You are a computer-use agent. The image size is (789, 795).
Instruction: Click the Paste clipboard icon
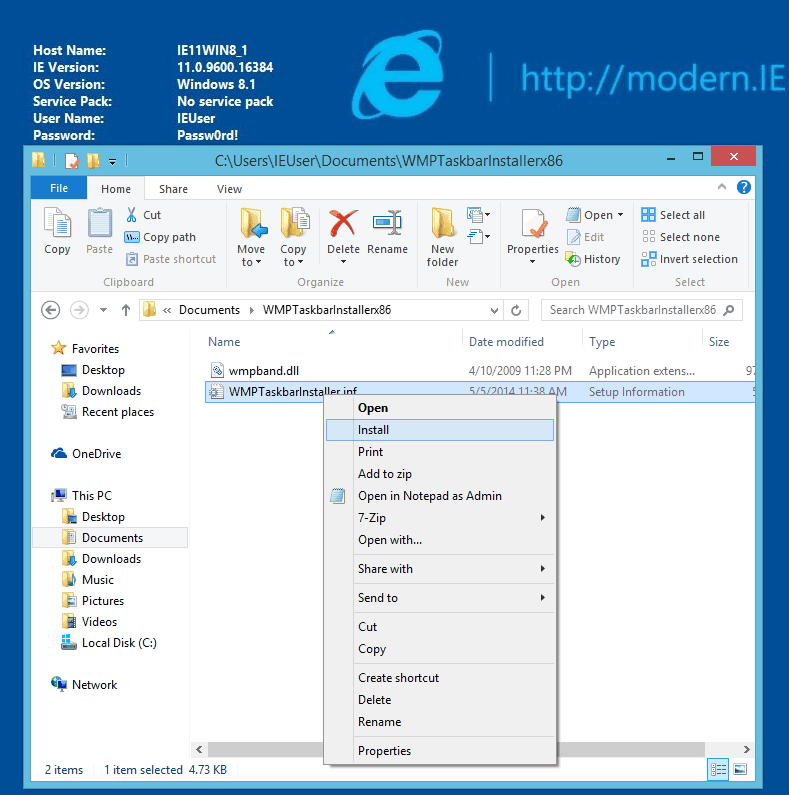point(99,231)
